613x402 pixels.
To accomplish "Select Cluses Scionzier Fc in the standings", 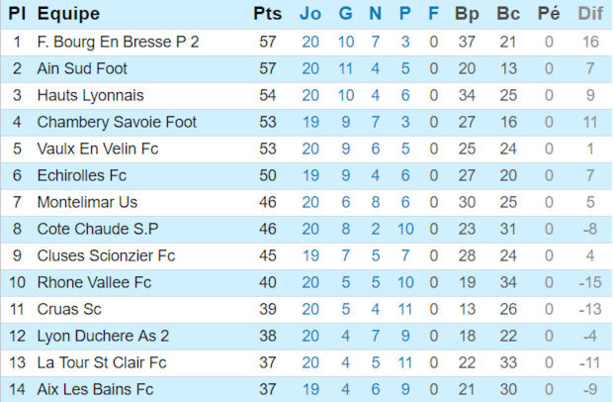I will tap(106, 256).
